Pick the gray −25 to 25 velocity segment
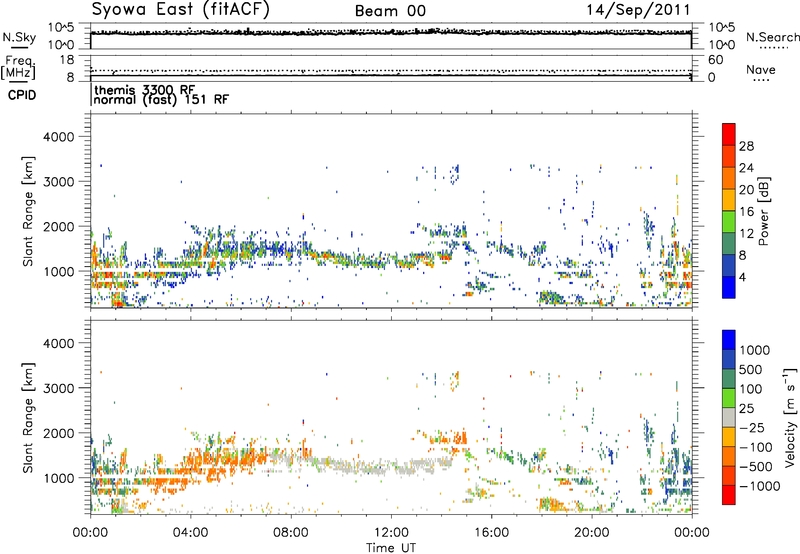 pyautogui.click(x=729, y=418)
